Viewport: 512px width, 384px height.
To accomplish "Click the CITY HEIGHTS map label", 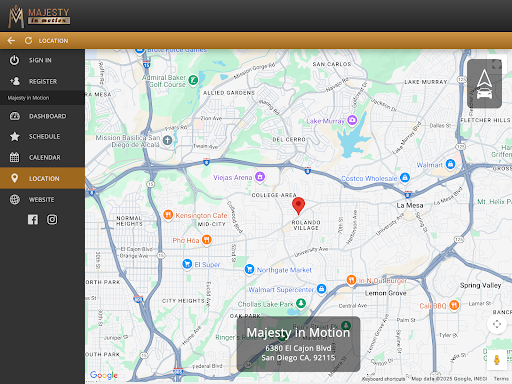I will [183, 301].
